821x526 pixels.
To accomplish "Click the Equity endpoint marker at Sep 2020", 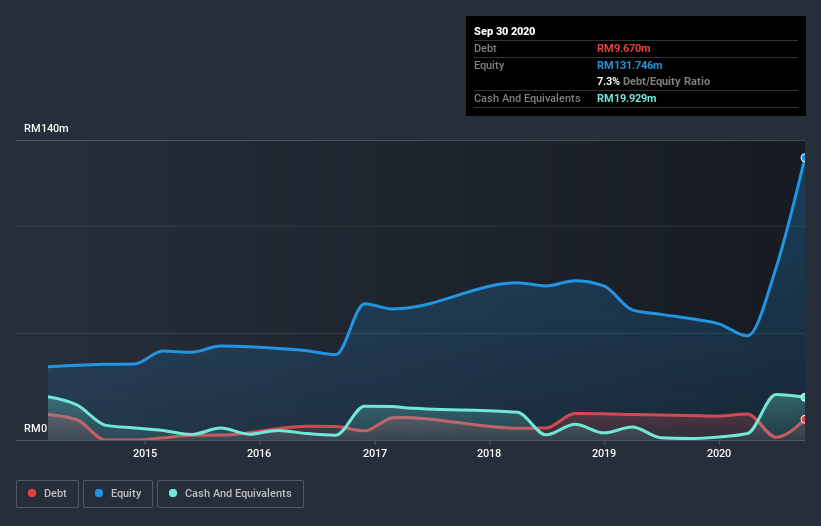I will pos(804,158).
